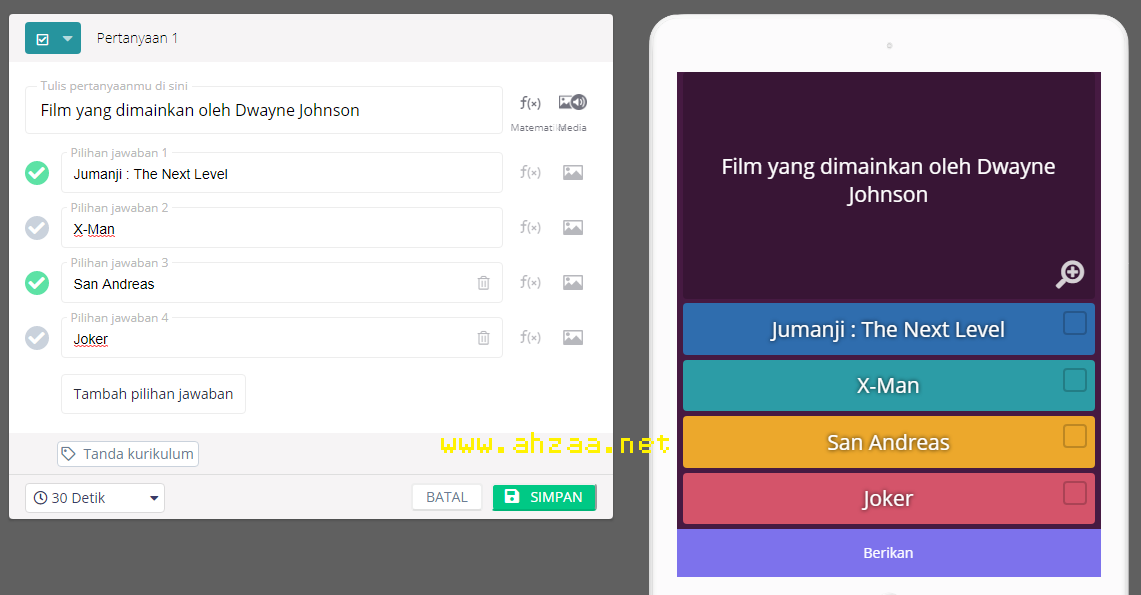Select red Joker answer in preview

pyautogui.click(x=888, y=499)
